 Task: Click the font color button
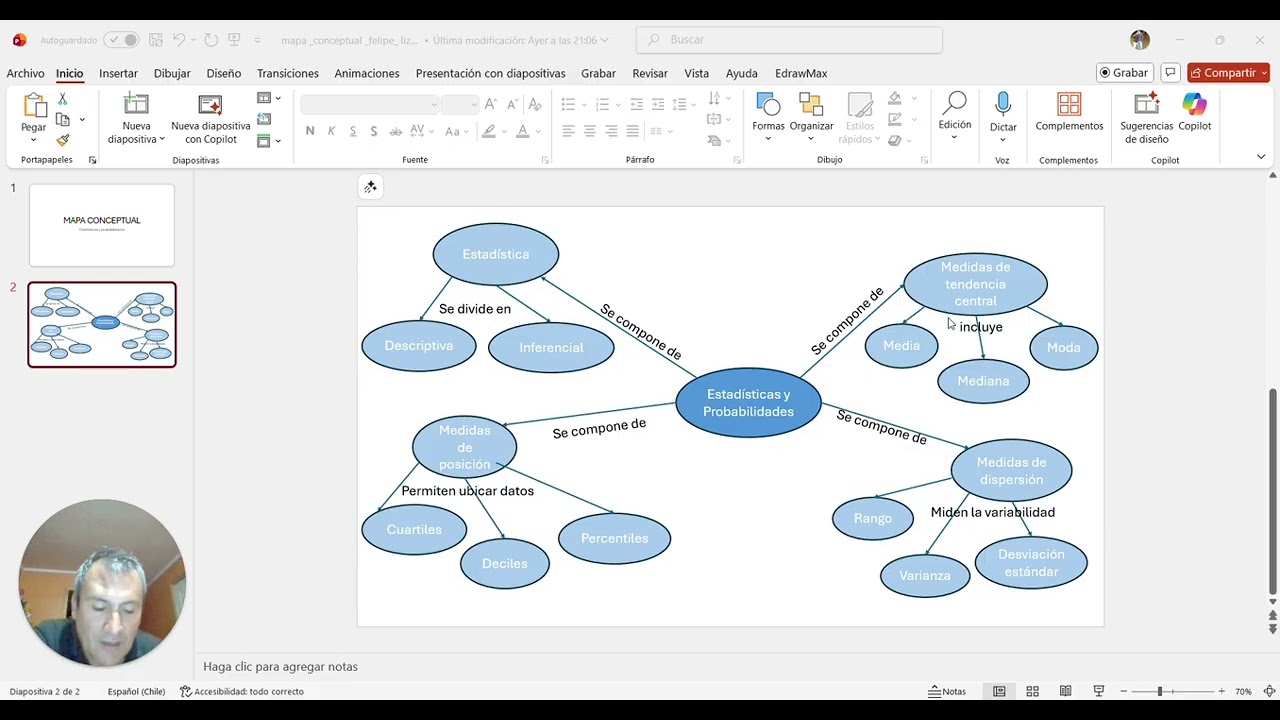tap(522, 131)
